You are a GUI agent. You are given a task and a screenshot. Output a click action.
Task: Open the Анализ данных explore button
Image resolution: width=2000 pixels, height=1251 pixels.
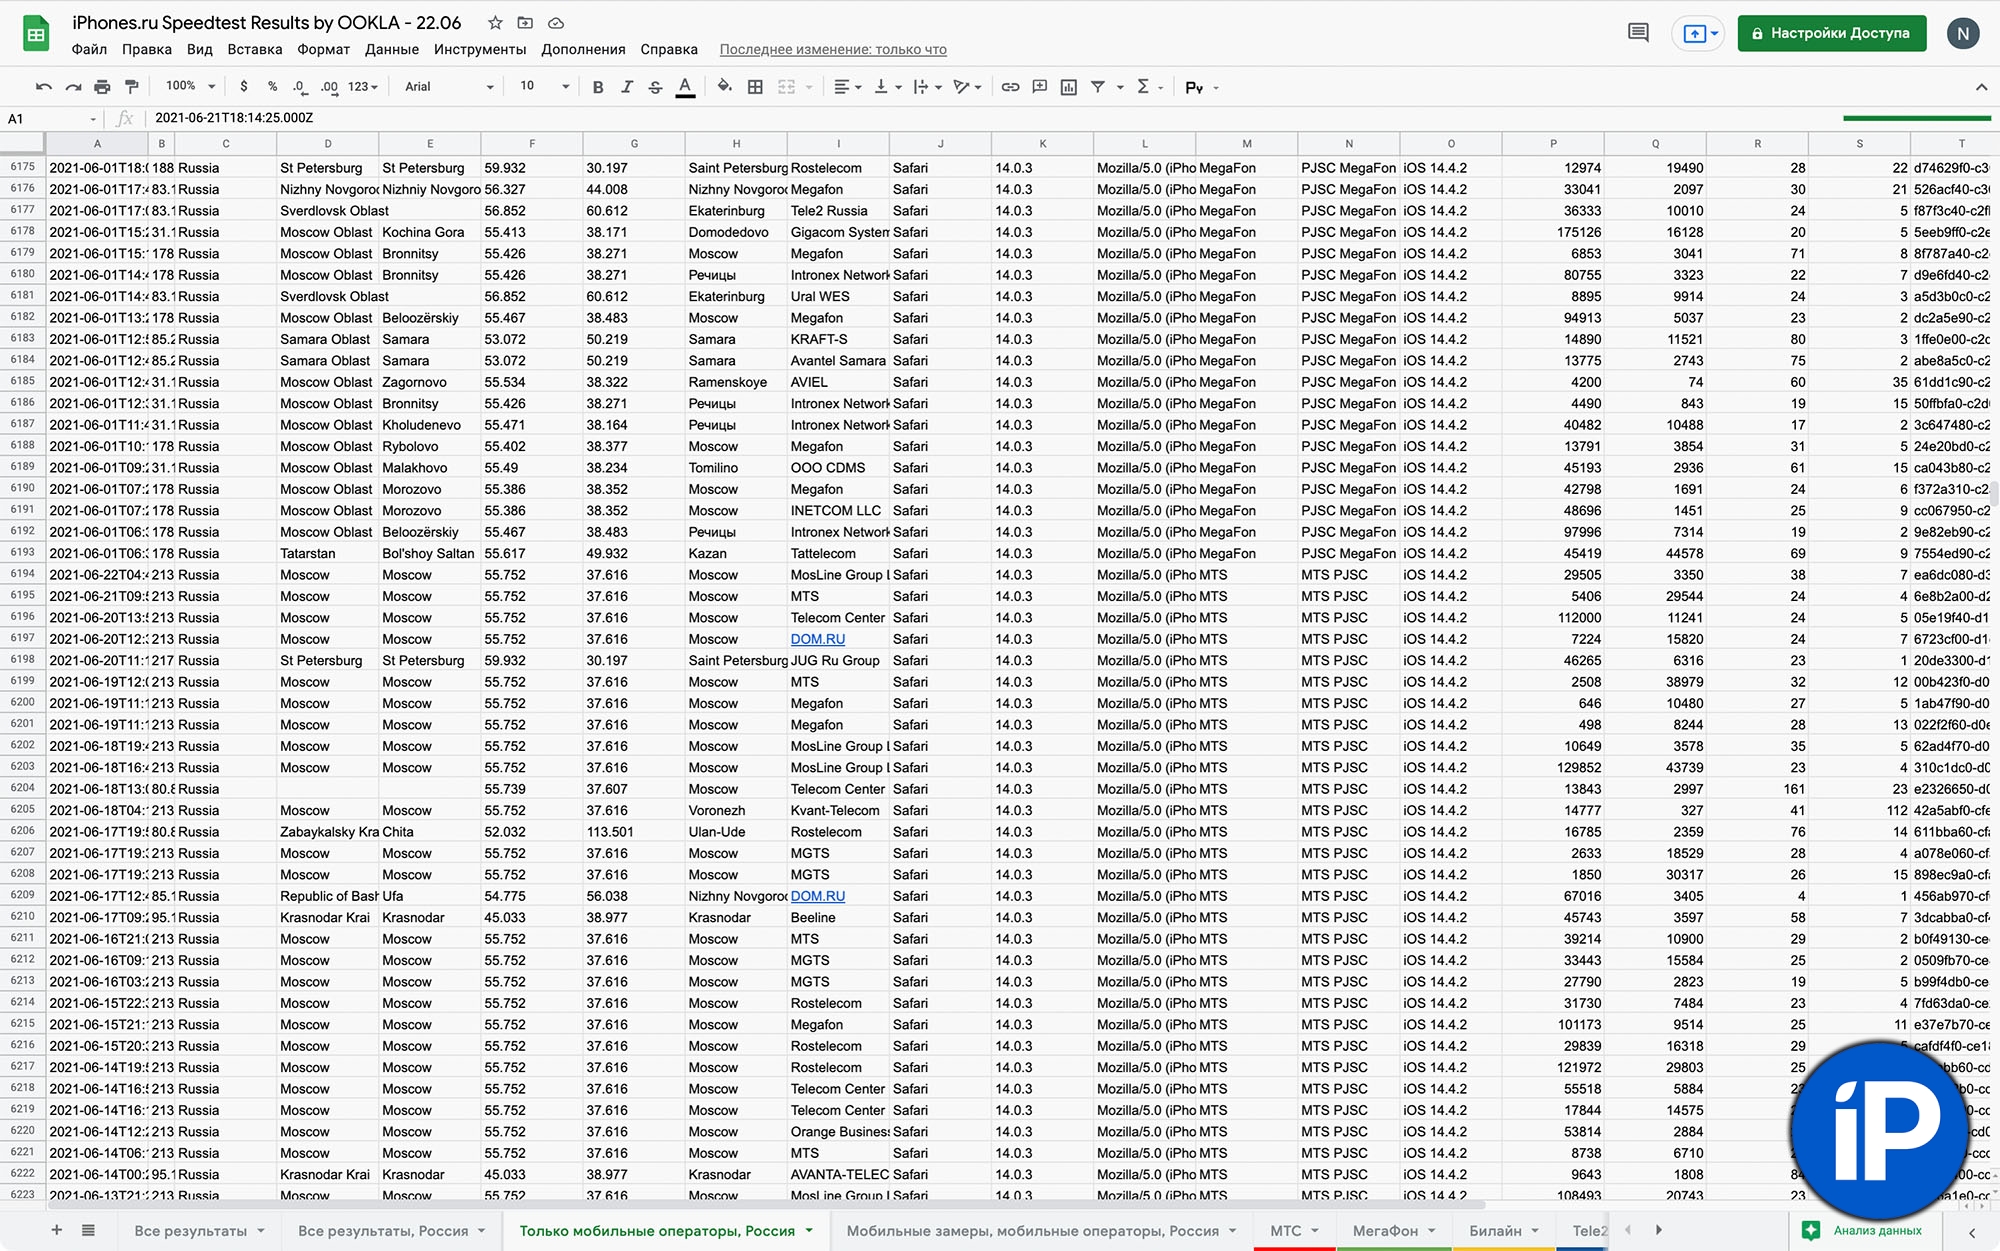tap(1862, 1231)
